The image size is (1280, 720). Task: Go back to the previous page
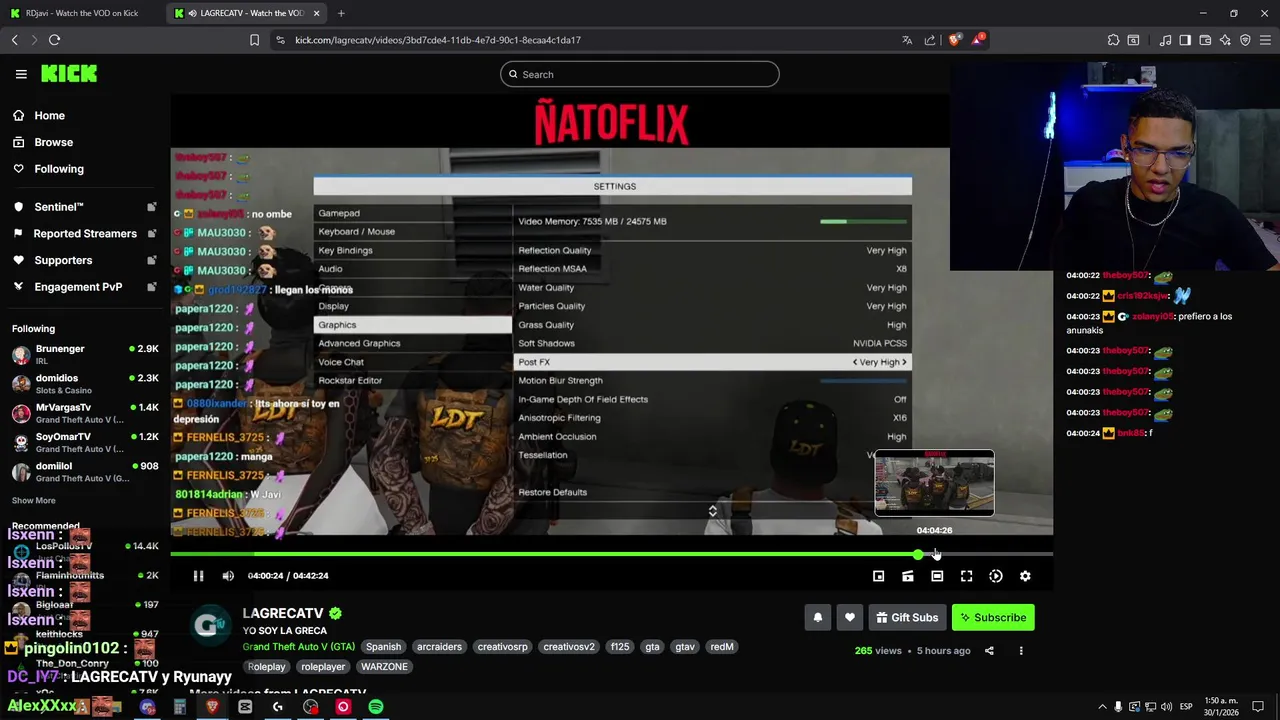coord(14,40)
